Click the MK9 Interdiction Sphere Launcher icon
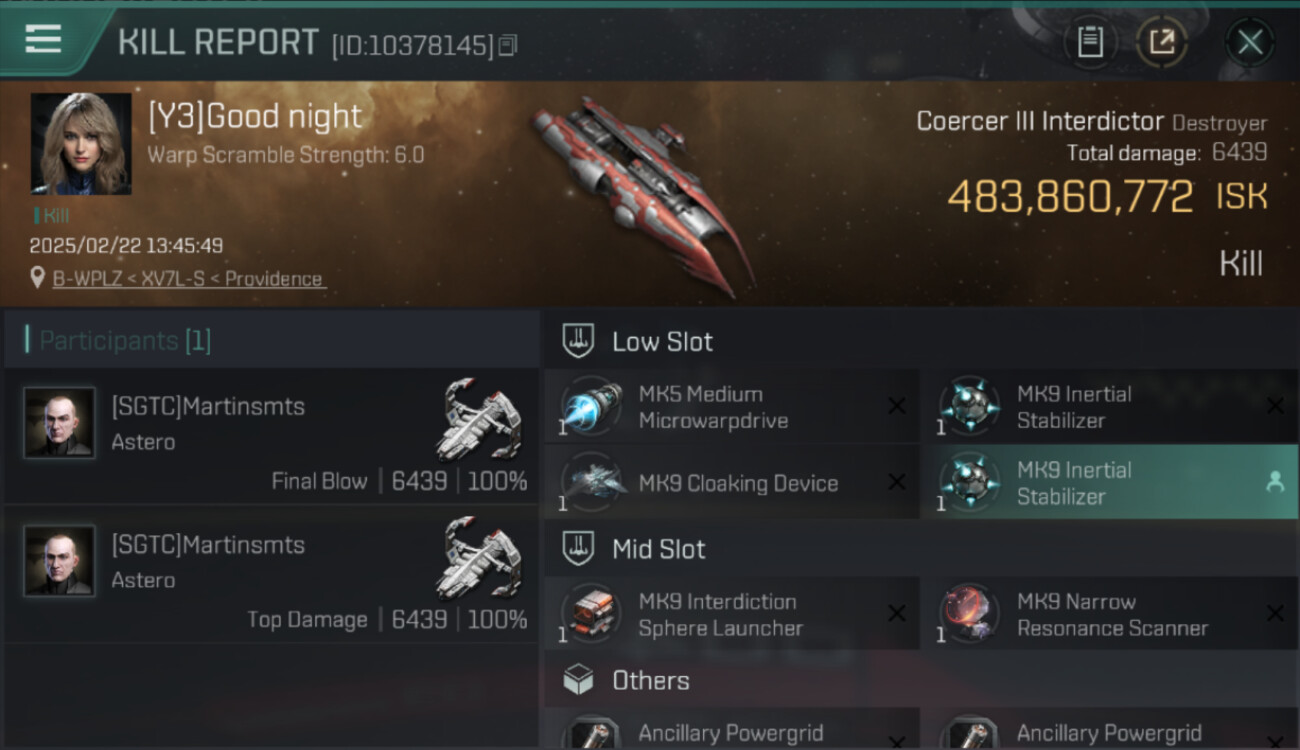The image size is (1300, 750). 592,614
